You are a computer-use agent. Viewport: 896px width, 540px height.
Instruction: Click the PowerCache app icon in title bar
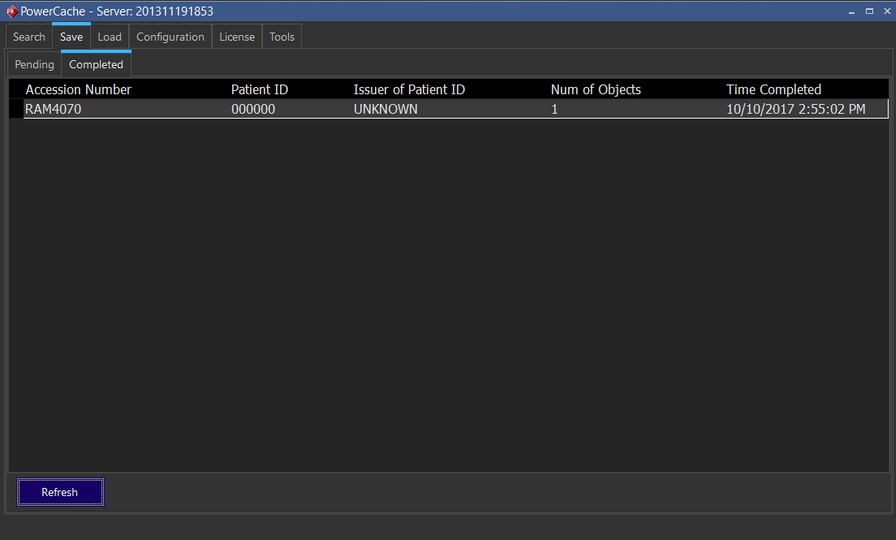[12, 11]
